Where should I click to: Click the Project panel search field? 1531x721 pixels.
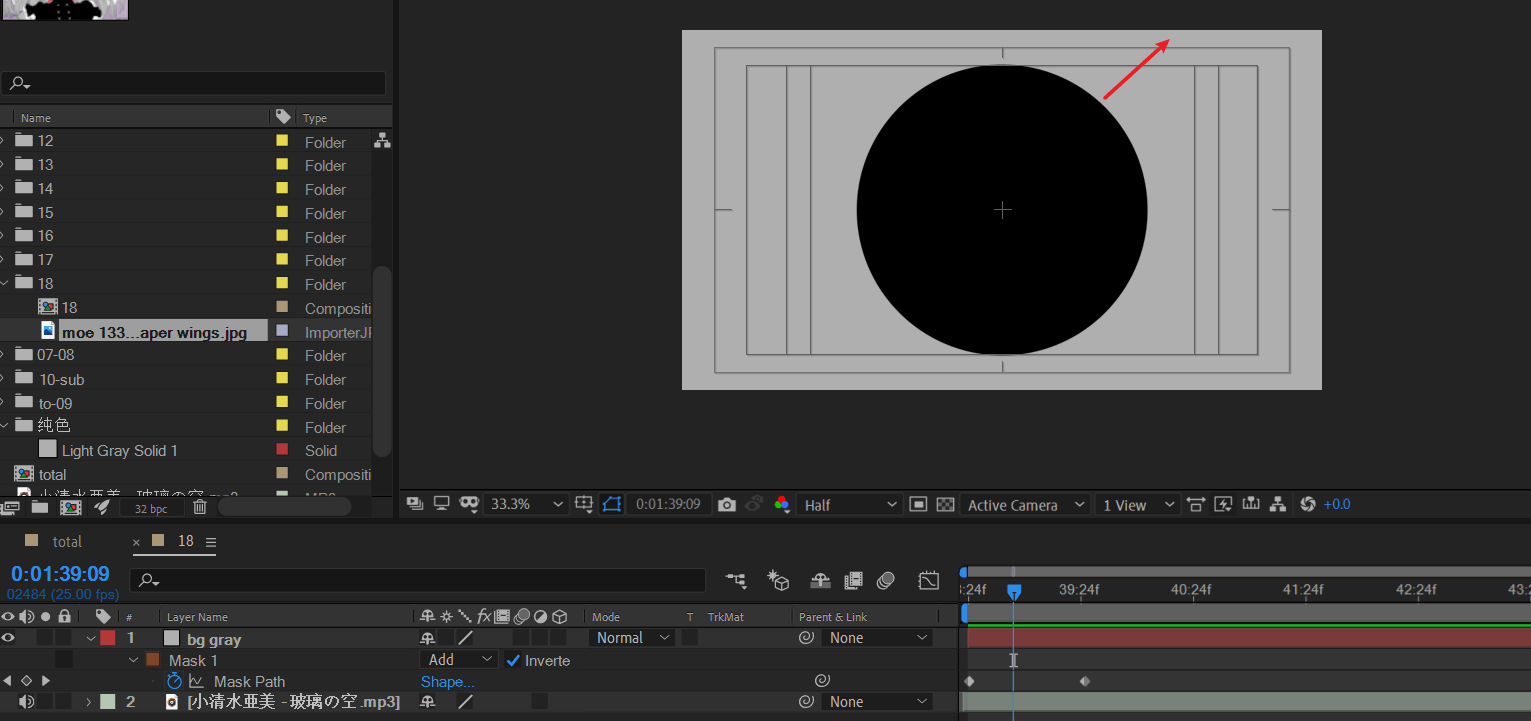coord(194,83)
